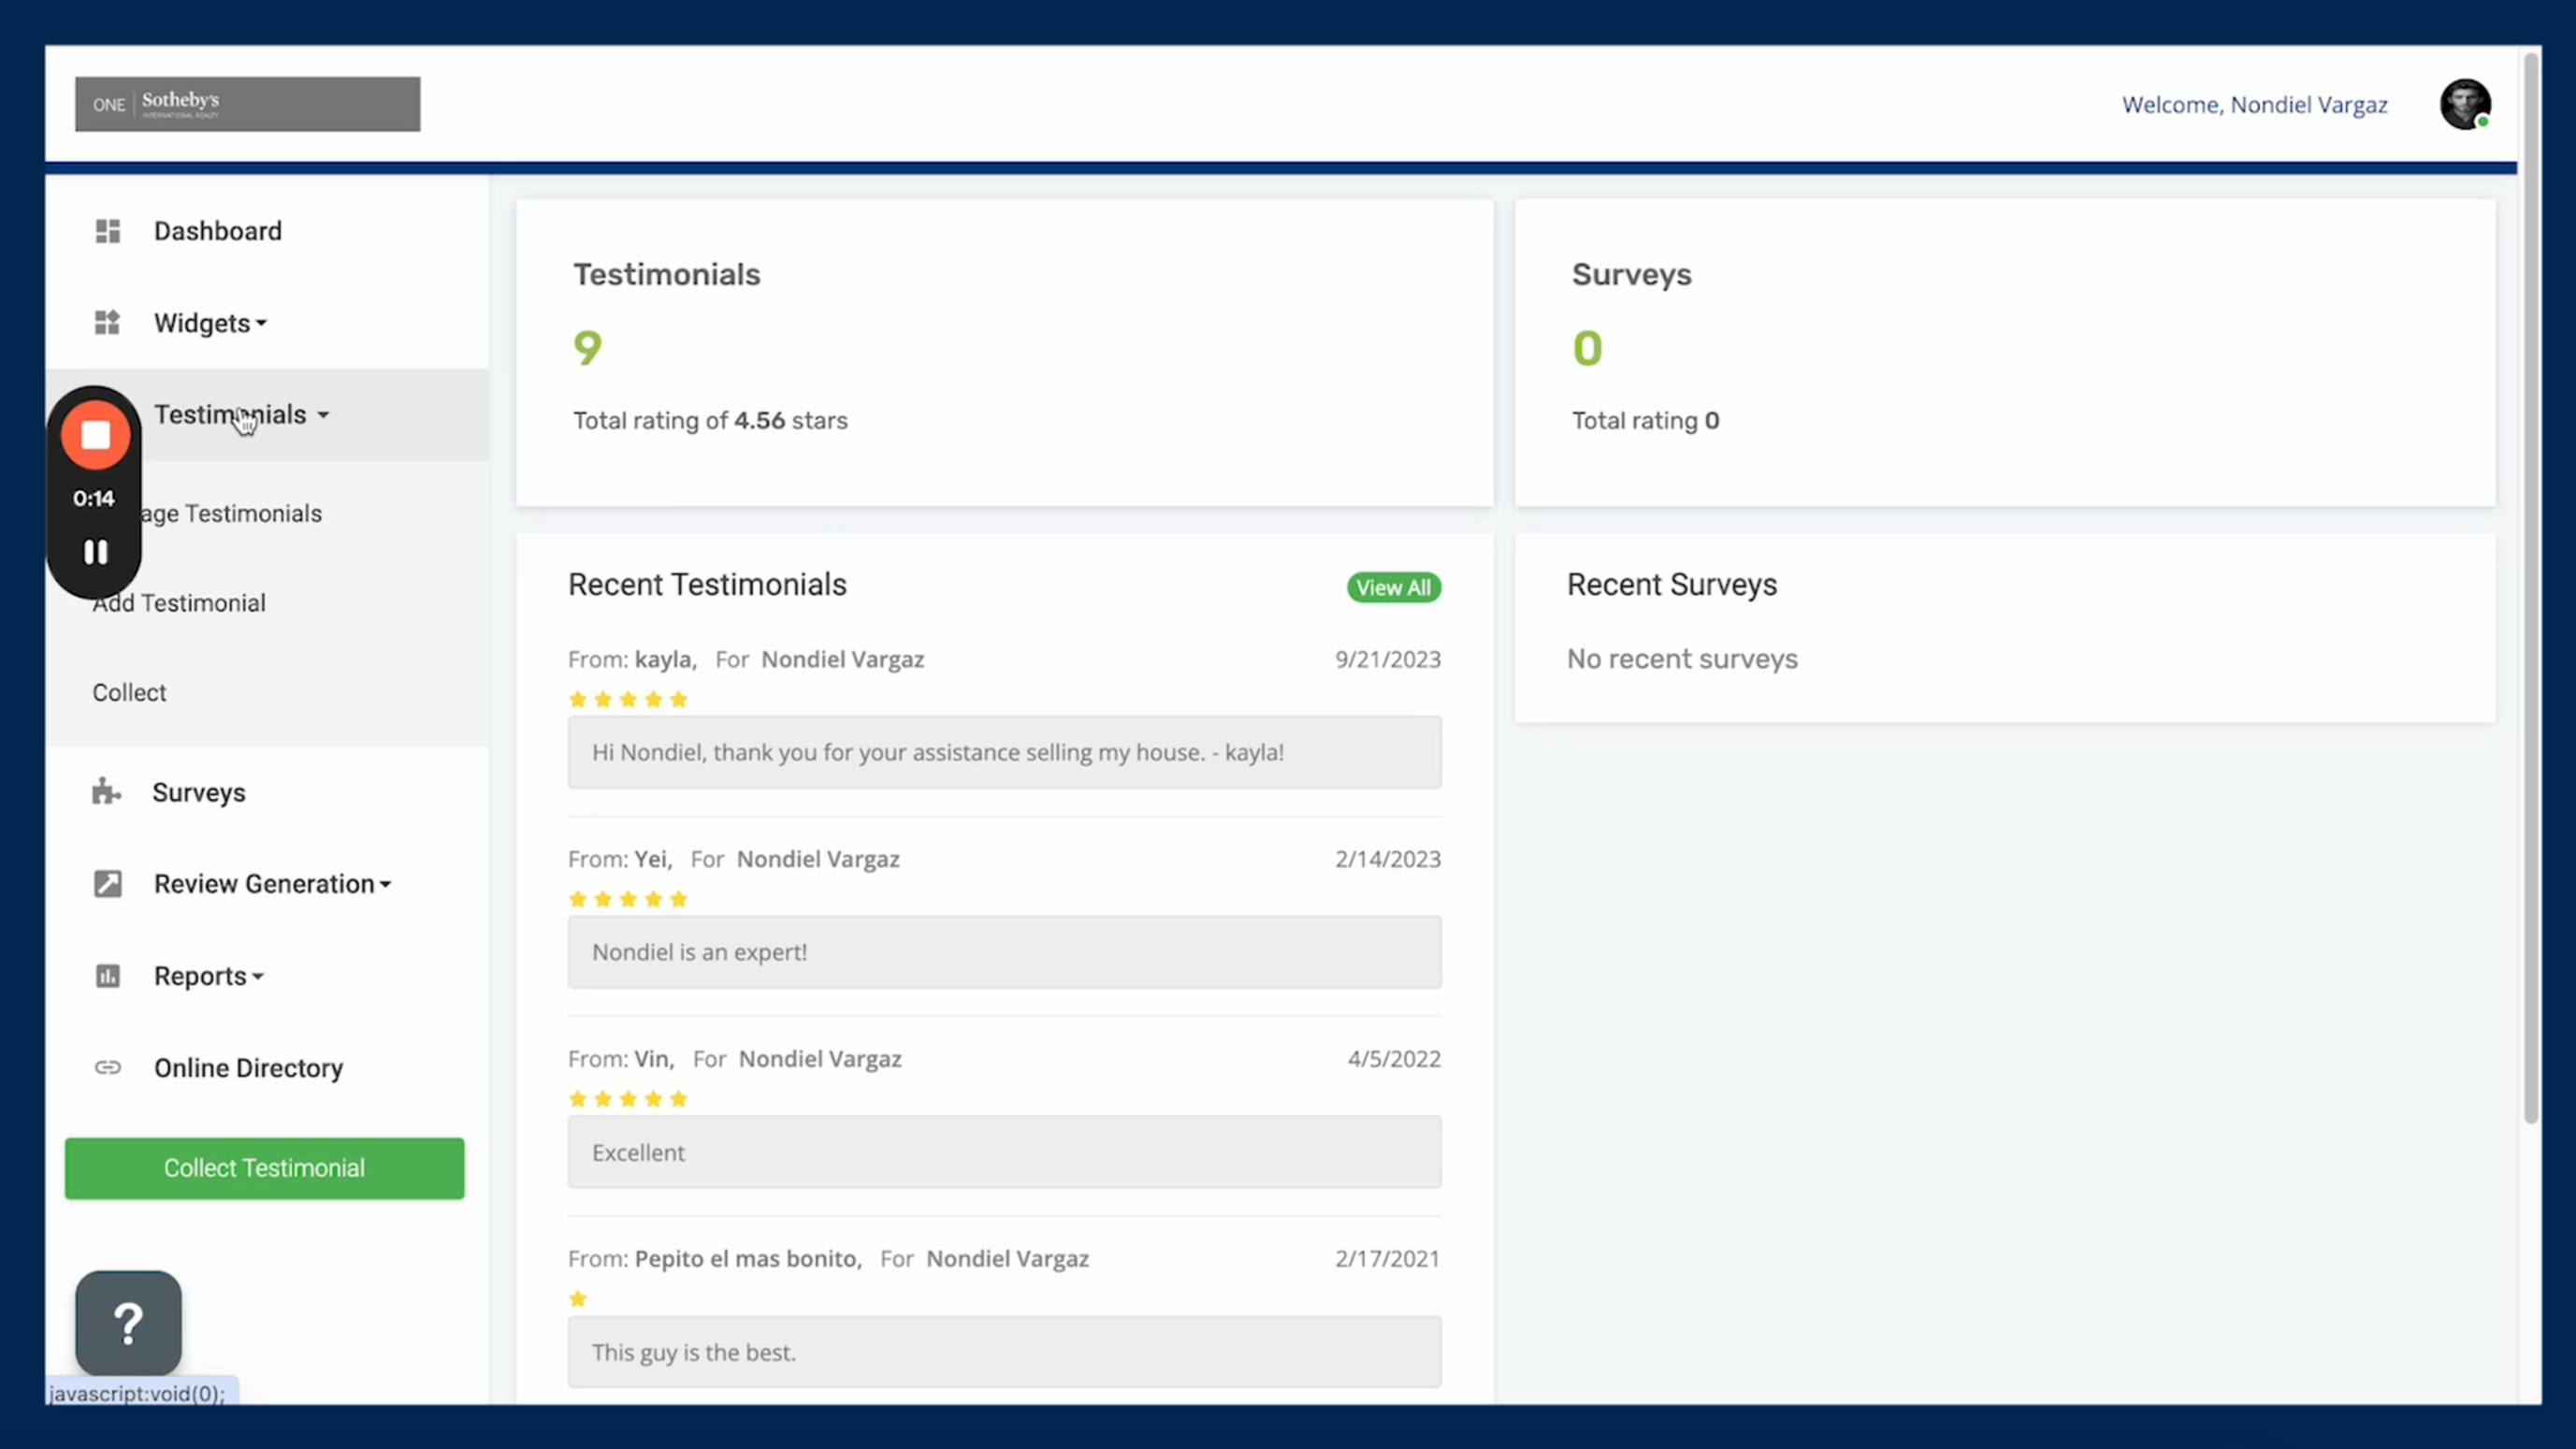Click the Surveys puzzle icon
Screen dimensions: 2576x1449
click(106, 792)
